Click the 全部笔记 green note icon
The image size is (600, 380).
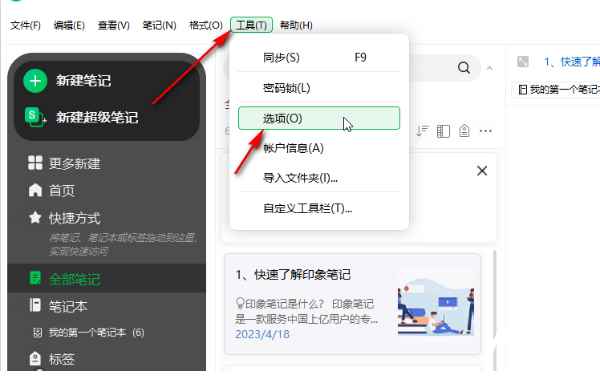pos(35,278)
